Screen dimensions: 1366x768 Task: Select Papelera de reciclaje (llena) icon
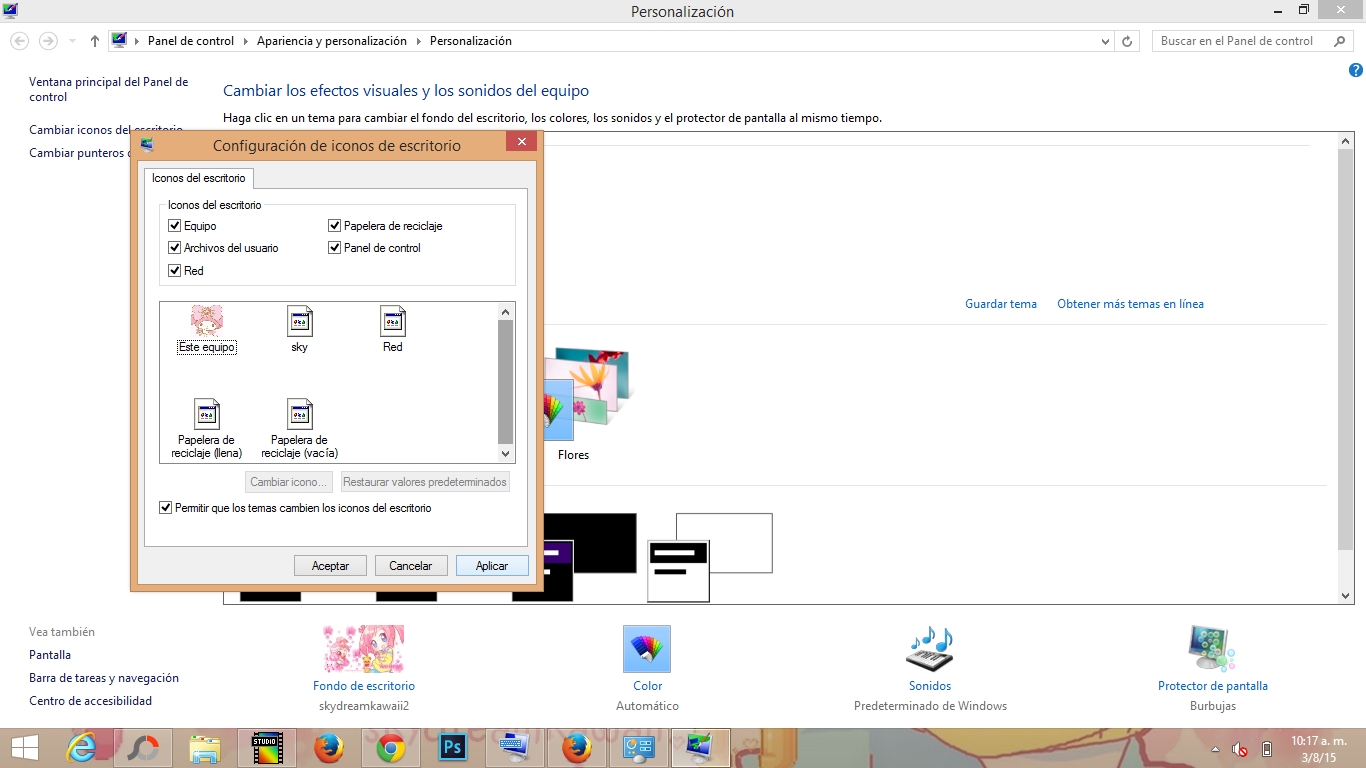tap(207, 428)
